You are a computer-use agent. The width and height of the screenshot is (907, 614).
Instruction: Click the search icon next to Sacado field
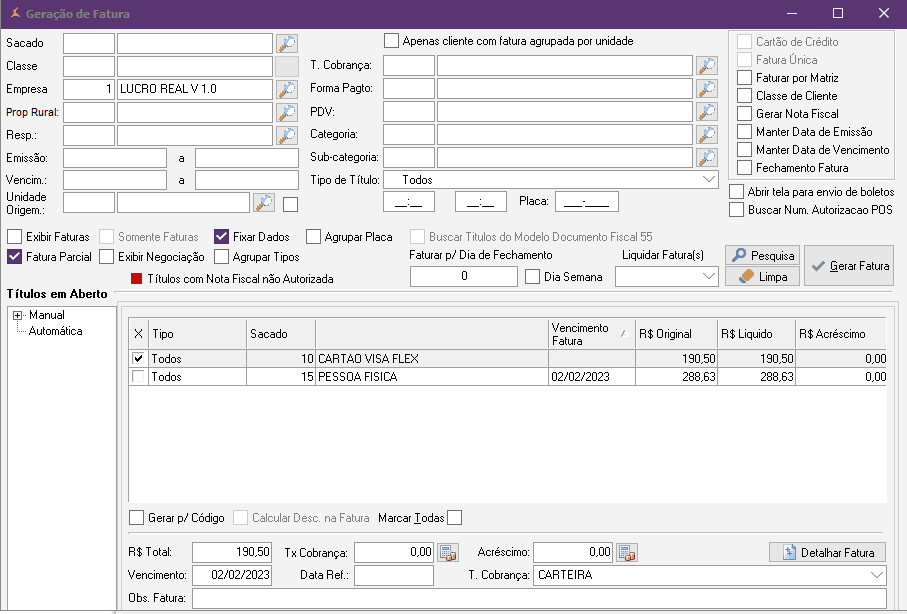[287, 43]
